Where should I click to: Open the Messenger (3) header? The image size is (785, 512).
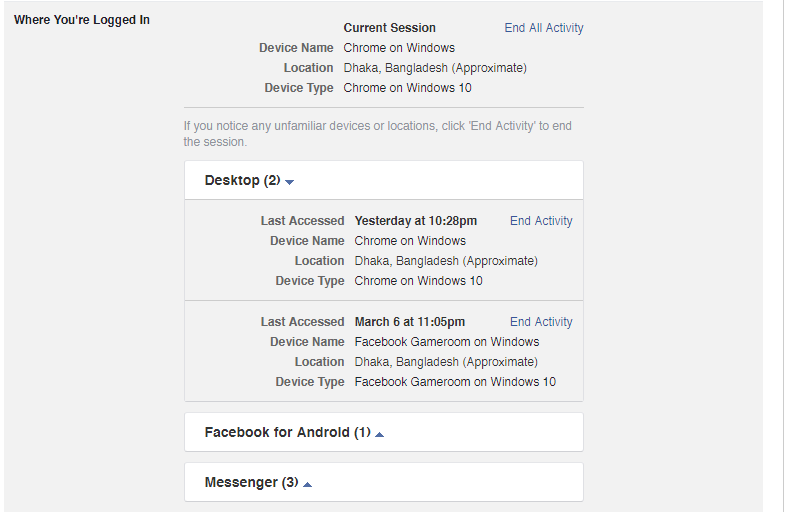click(383, 482)
